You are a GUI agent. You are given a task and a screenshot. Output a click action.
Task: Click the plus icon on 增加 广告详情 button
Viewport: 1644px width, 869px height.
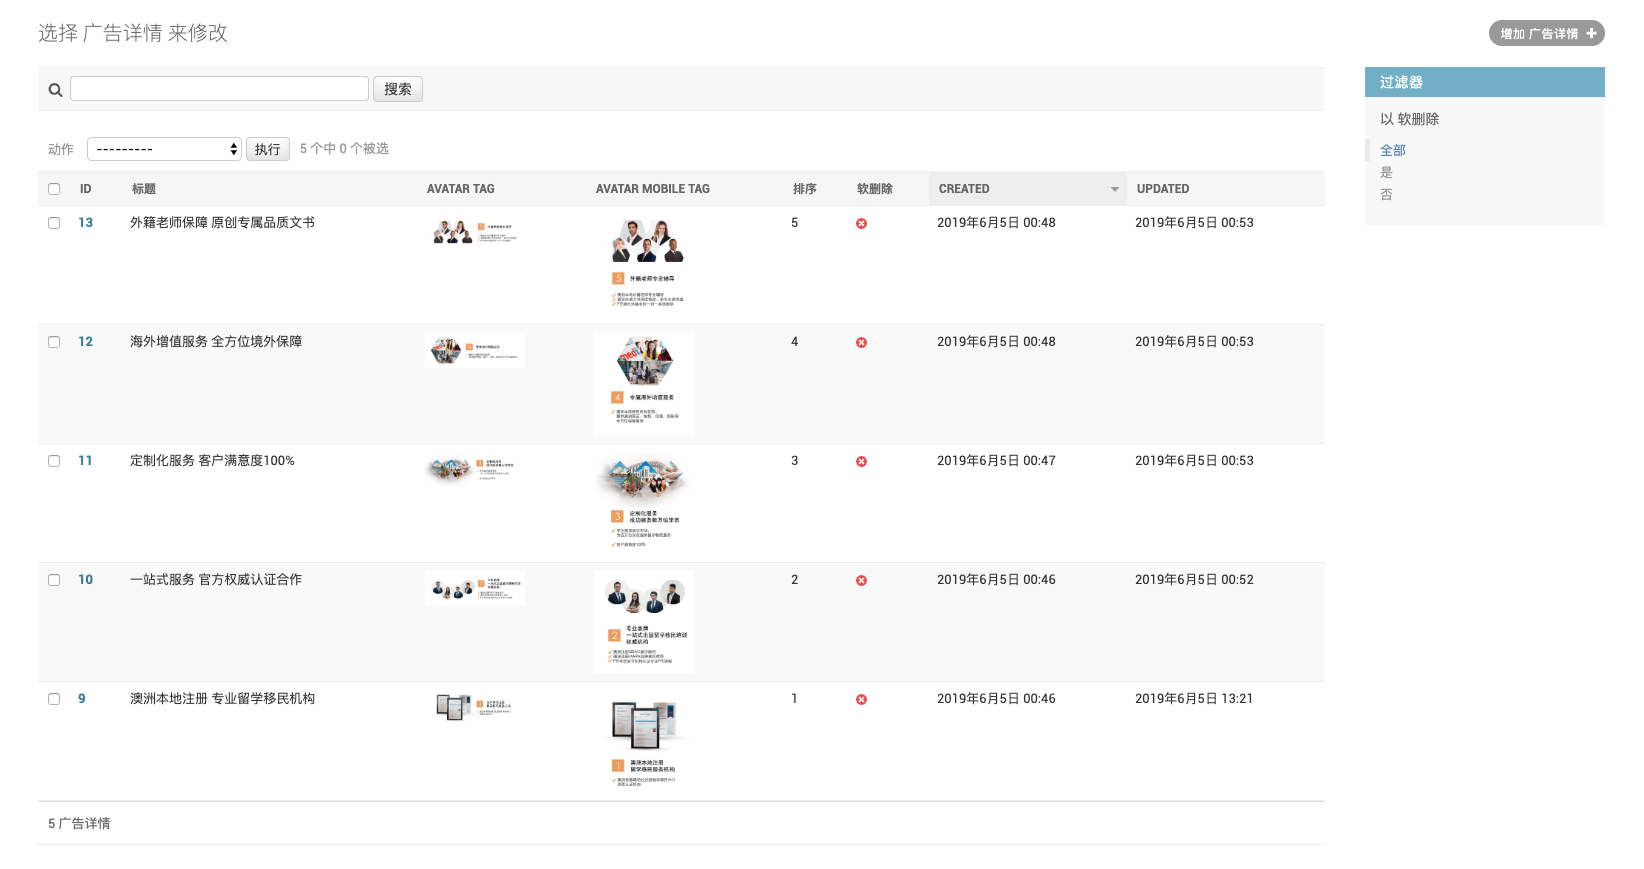coord(1591,33)
